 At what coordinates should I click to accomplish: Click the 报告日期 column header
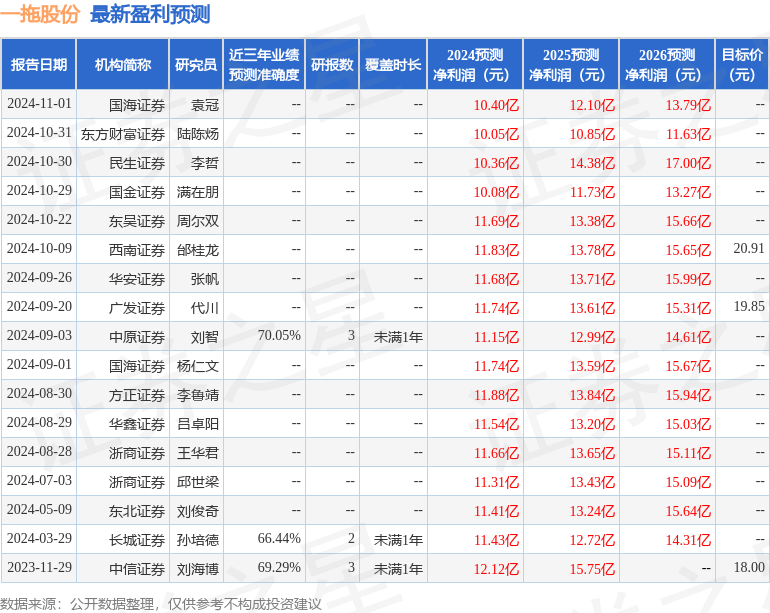[x=39, y=64]
